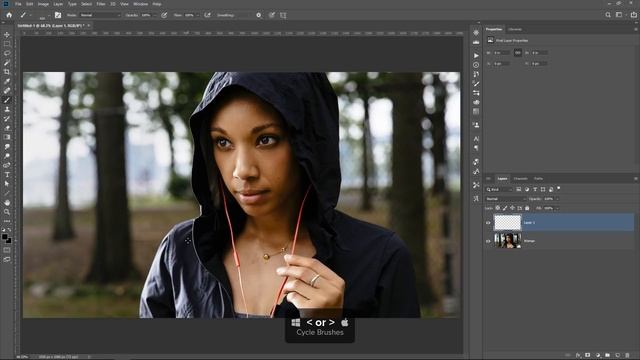Select the Blur tool
The image size is (640, 360).
tap(7, 147)
